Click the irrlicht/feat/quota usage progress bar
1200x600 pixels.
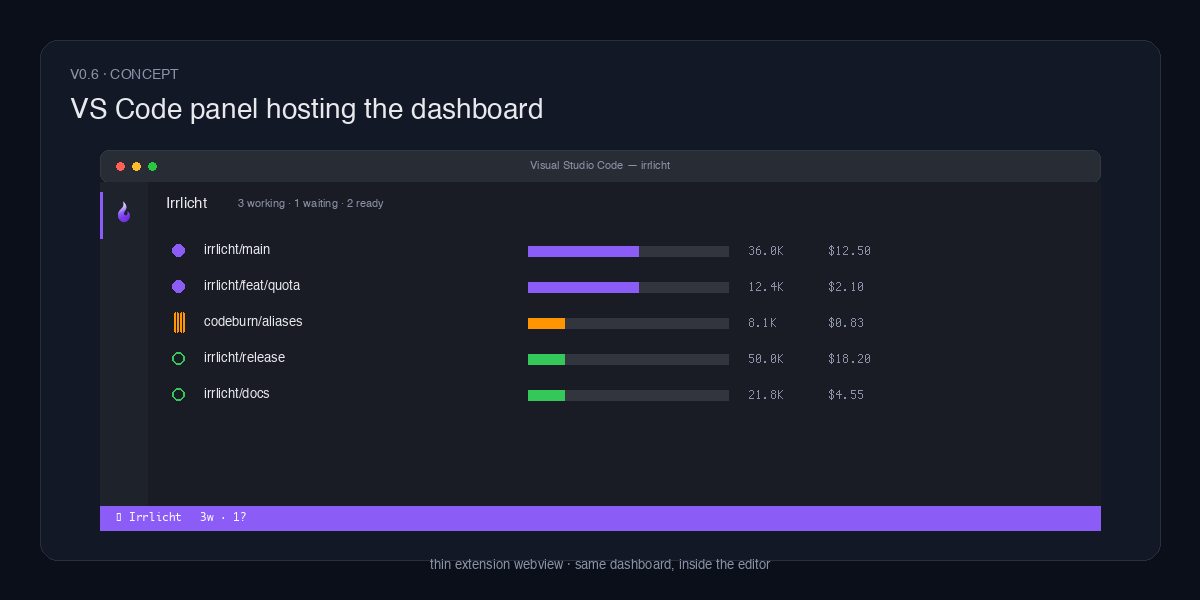(628, 287)
